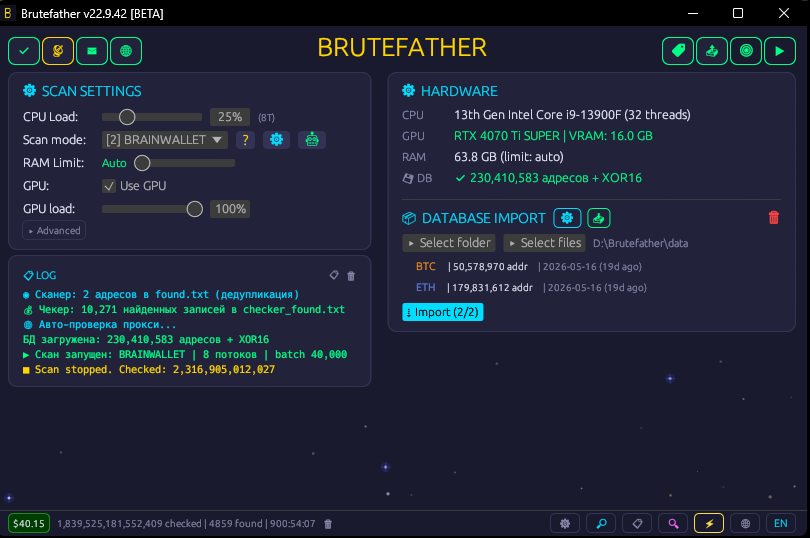Click the green robot icon beside scan mode
The width and height of the screenshot is (810, 538).
311,140
